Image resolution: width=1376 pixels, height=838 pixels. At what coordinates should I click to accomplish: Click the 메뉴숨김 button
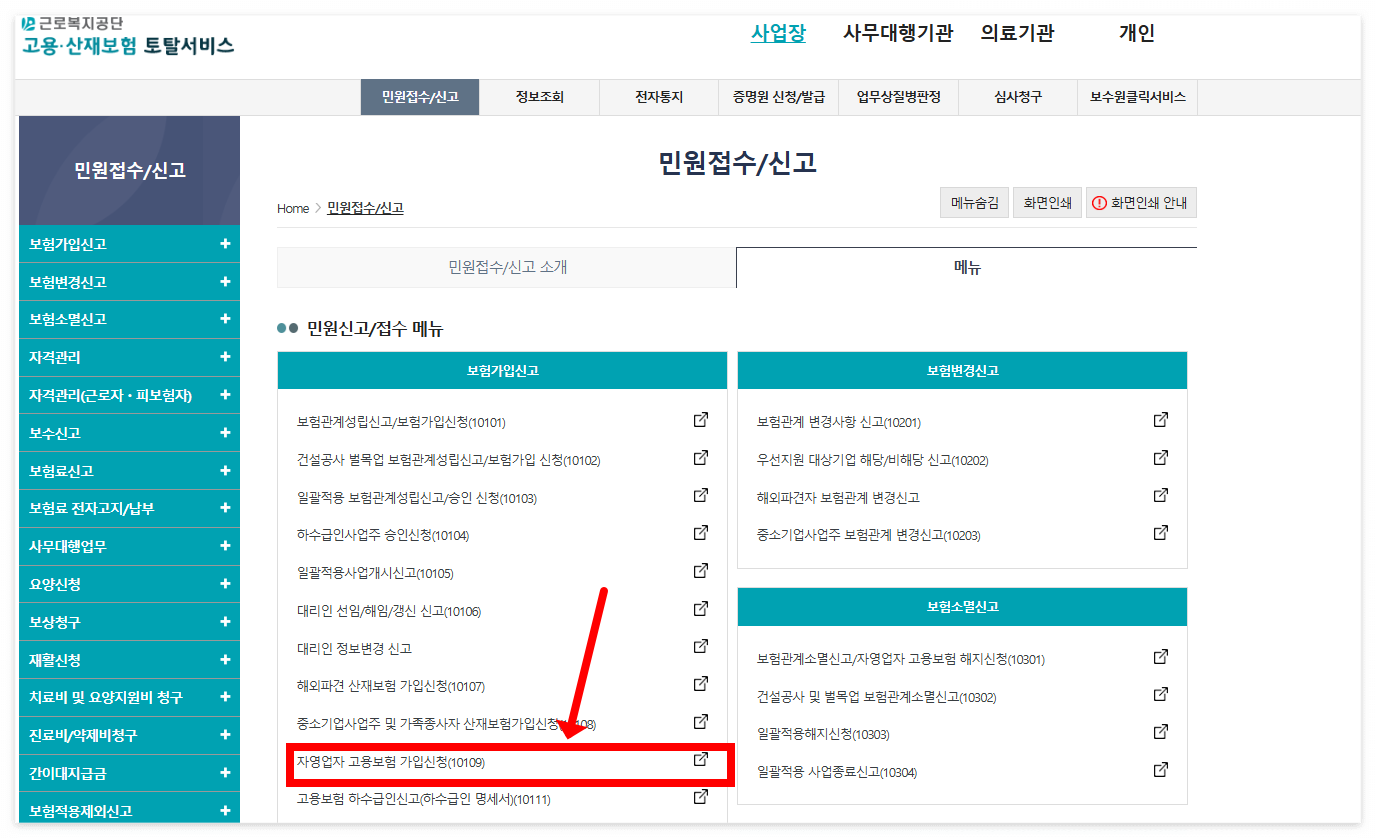973,202
